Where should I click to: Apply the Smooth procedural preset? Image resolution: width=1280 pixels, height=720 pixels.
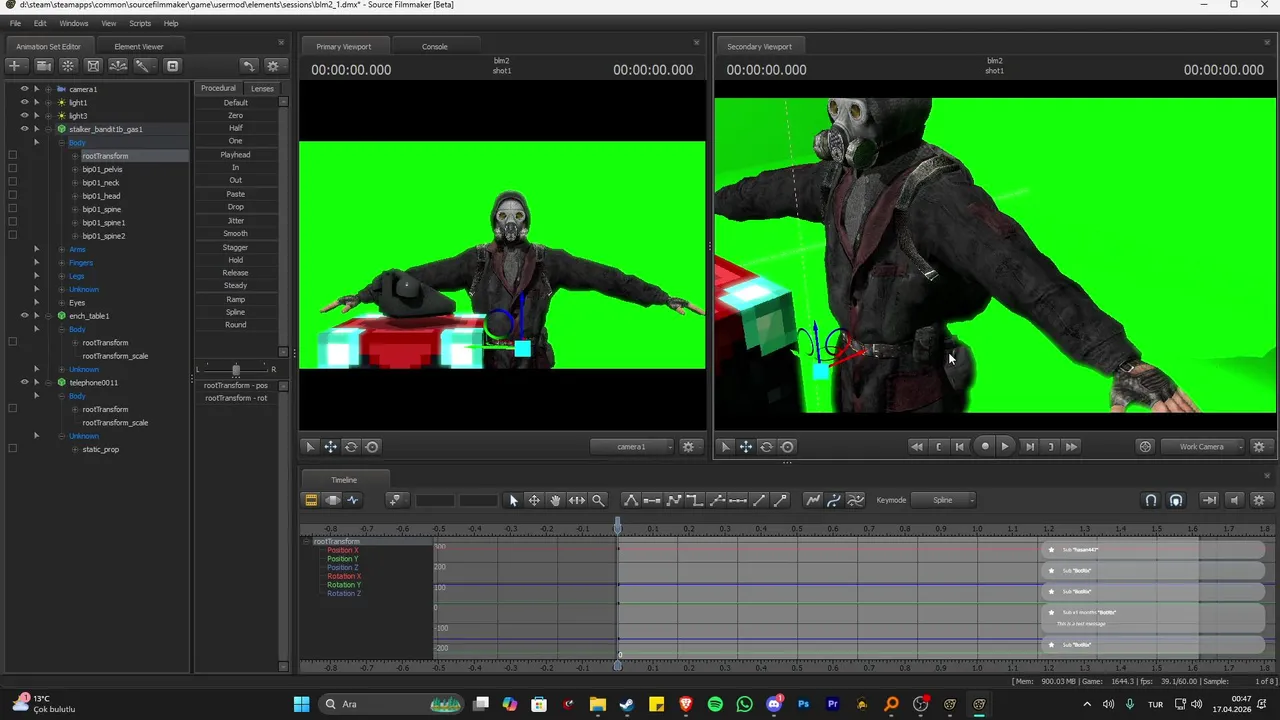(236, 233)
